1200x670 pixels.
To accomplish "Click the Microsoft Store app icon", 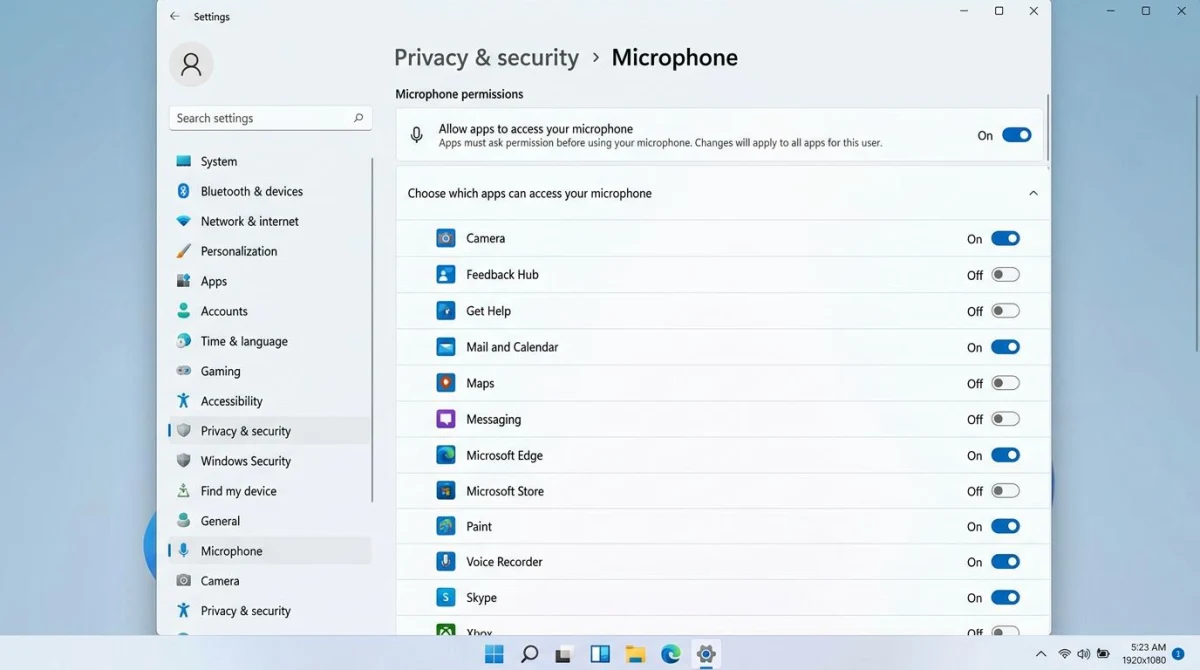I will [446, 491].
